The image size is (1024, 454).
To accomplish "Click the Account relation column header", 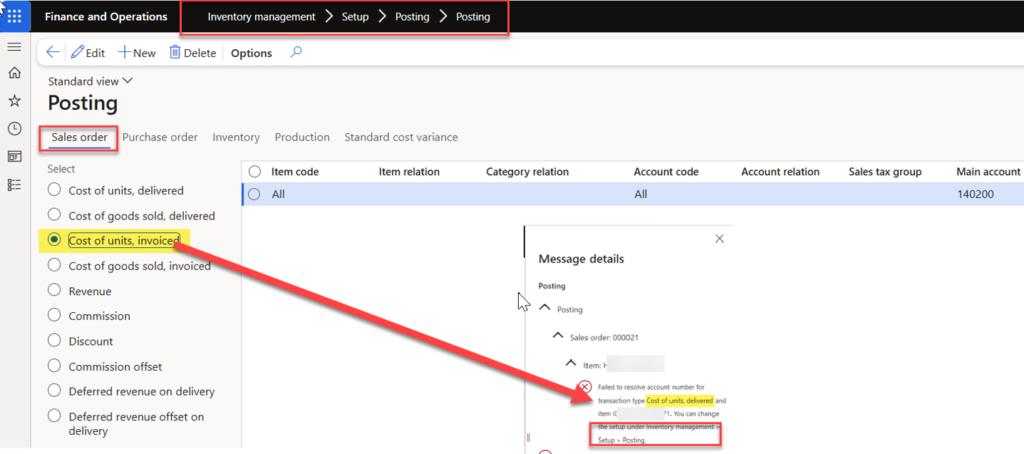I will (x=780, y=172).
